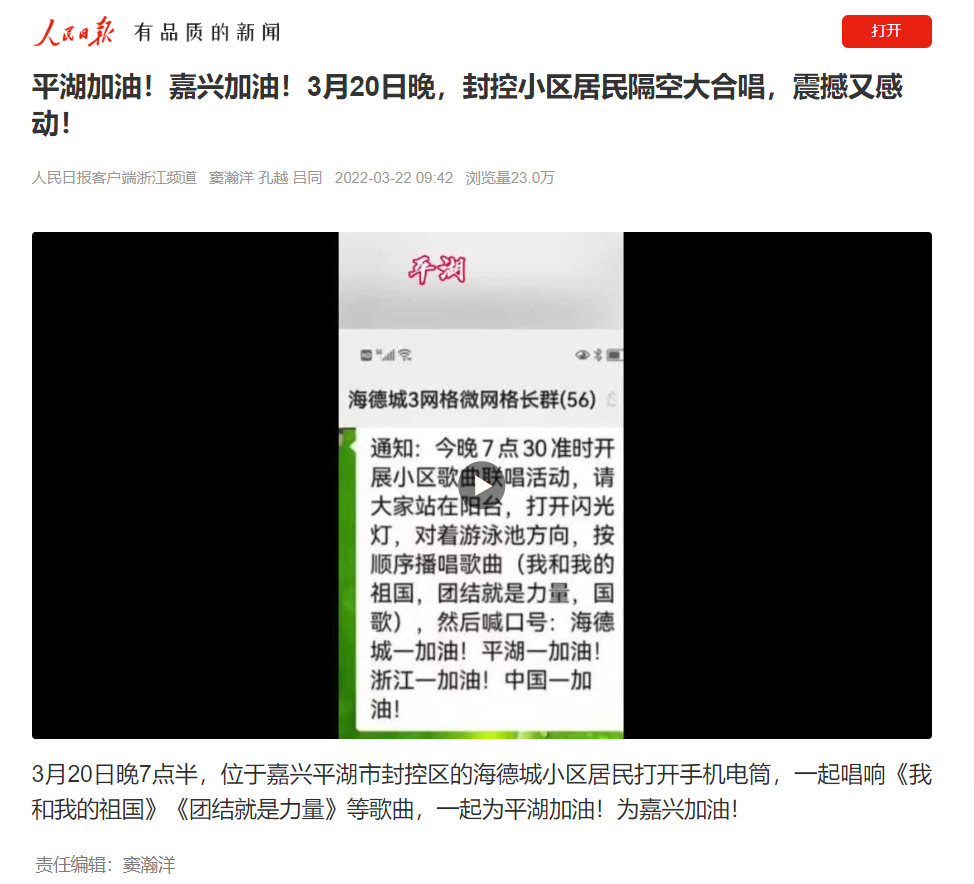Click the editor credit 责任编辑：窦瀚洋
The image size is (974, 884).
106,864
